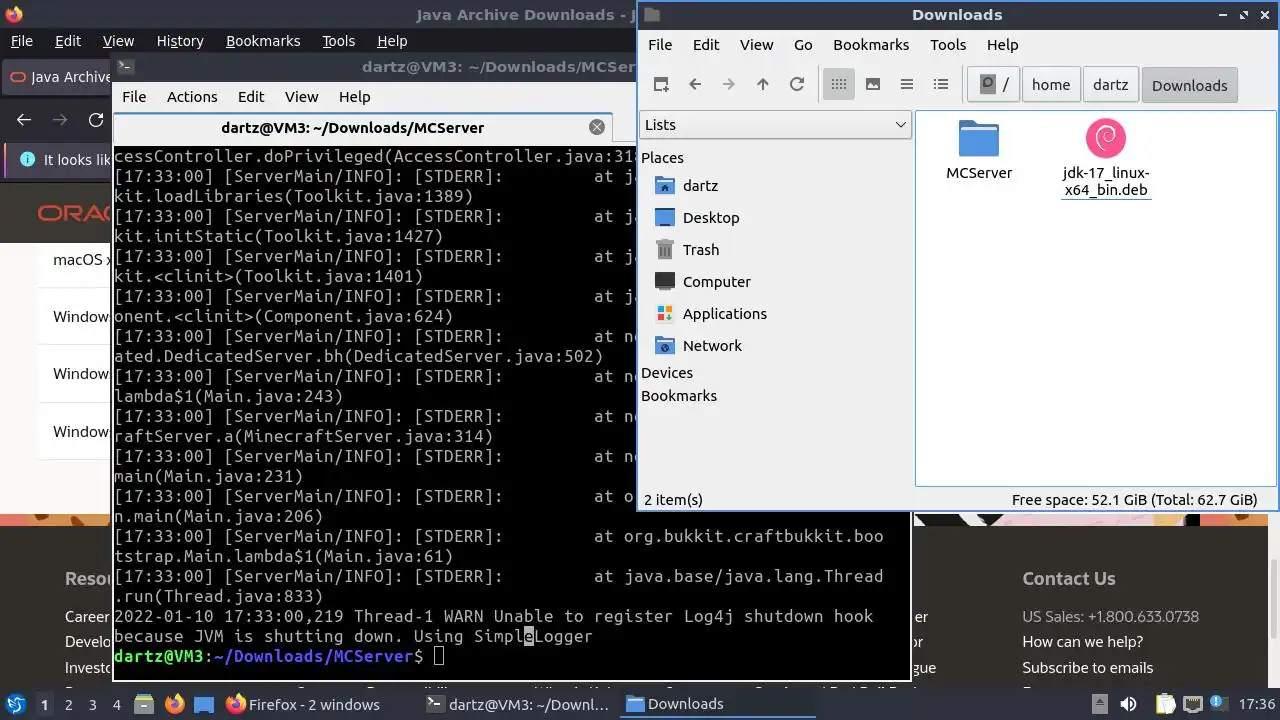Click Firefox back arrow button

pyautogui.click(x=24, y=119)
